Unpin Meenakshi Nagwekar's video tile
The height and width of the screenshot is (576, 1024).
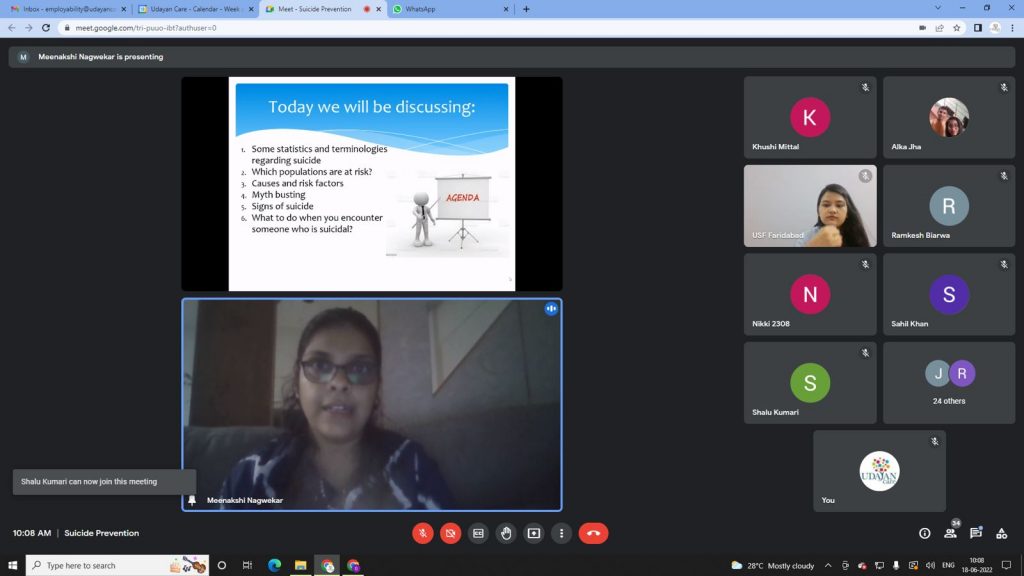pyautogui.click(x=192, y=500)
